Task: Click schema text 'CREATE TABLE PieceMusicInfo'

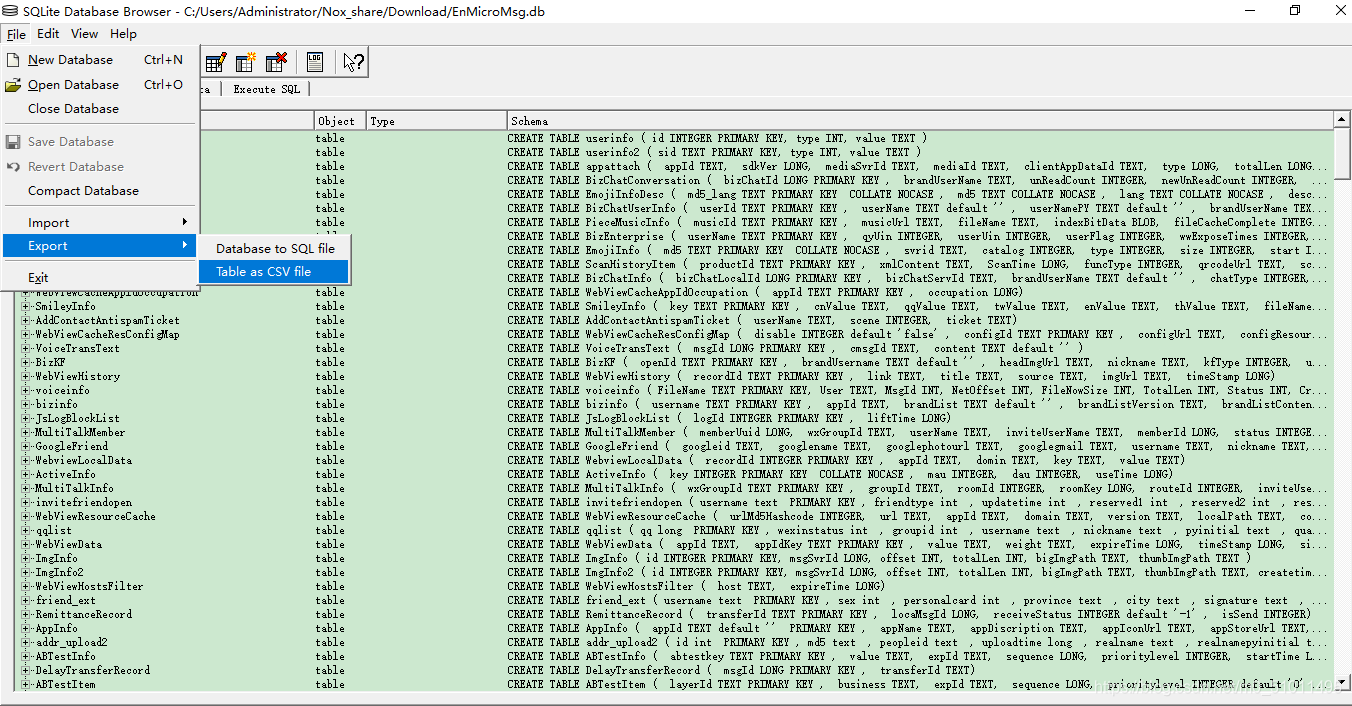Action: 588,223
